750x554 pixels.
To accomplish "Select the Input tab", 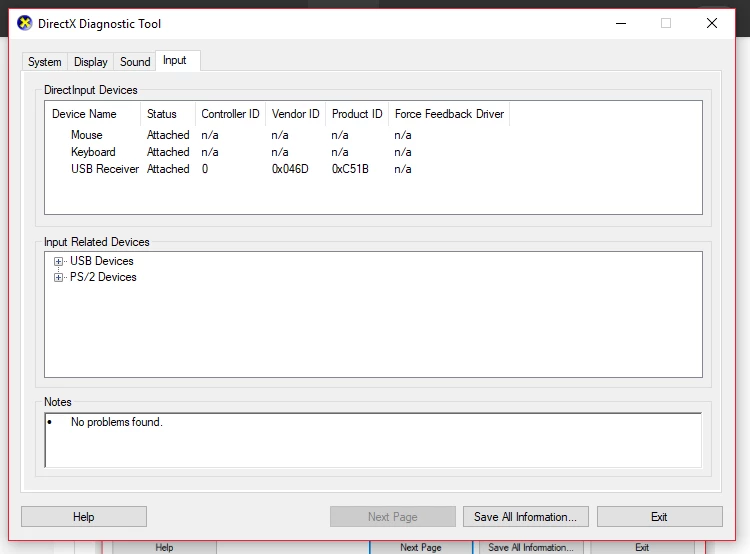I will point(175,60).
